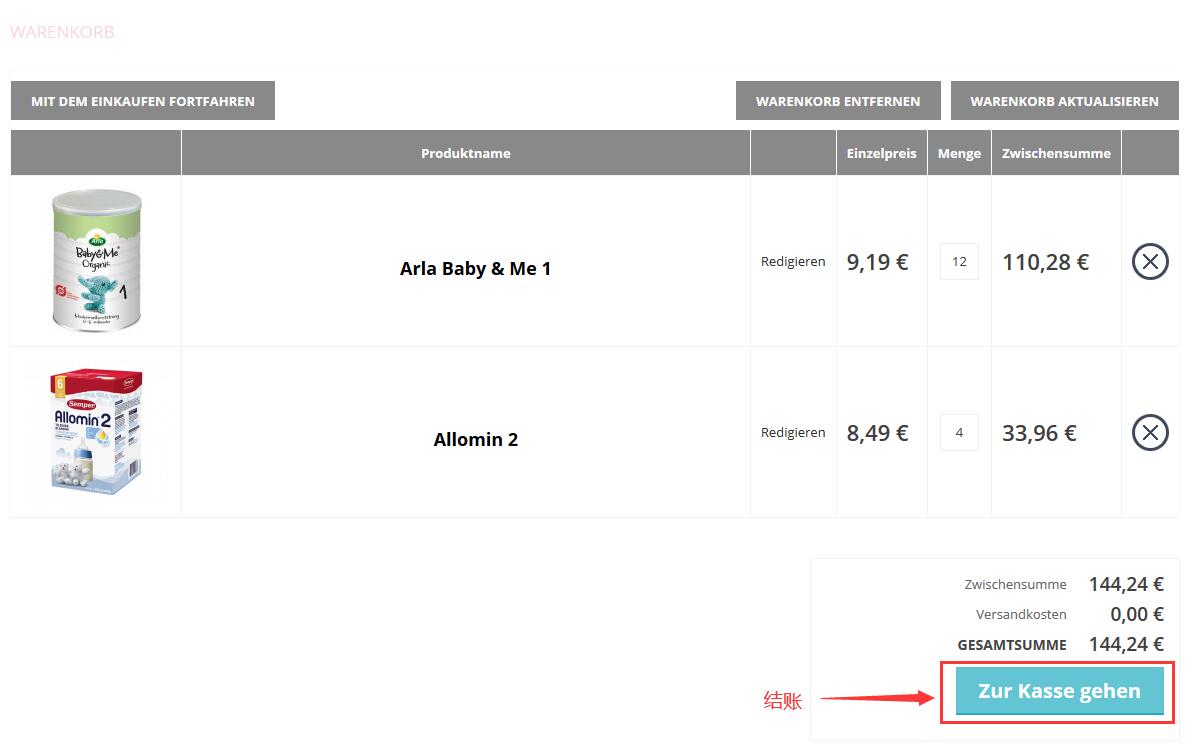Select shipping cost 0,00 €
The width and height of the screenshot is (1197, 756).
click(1137, 615)
